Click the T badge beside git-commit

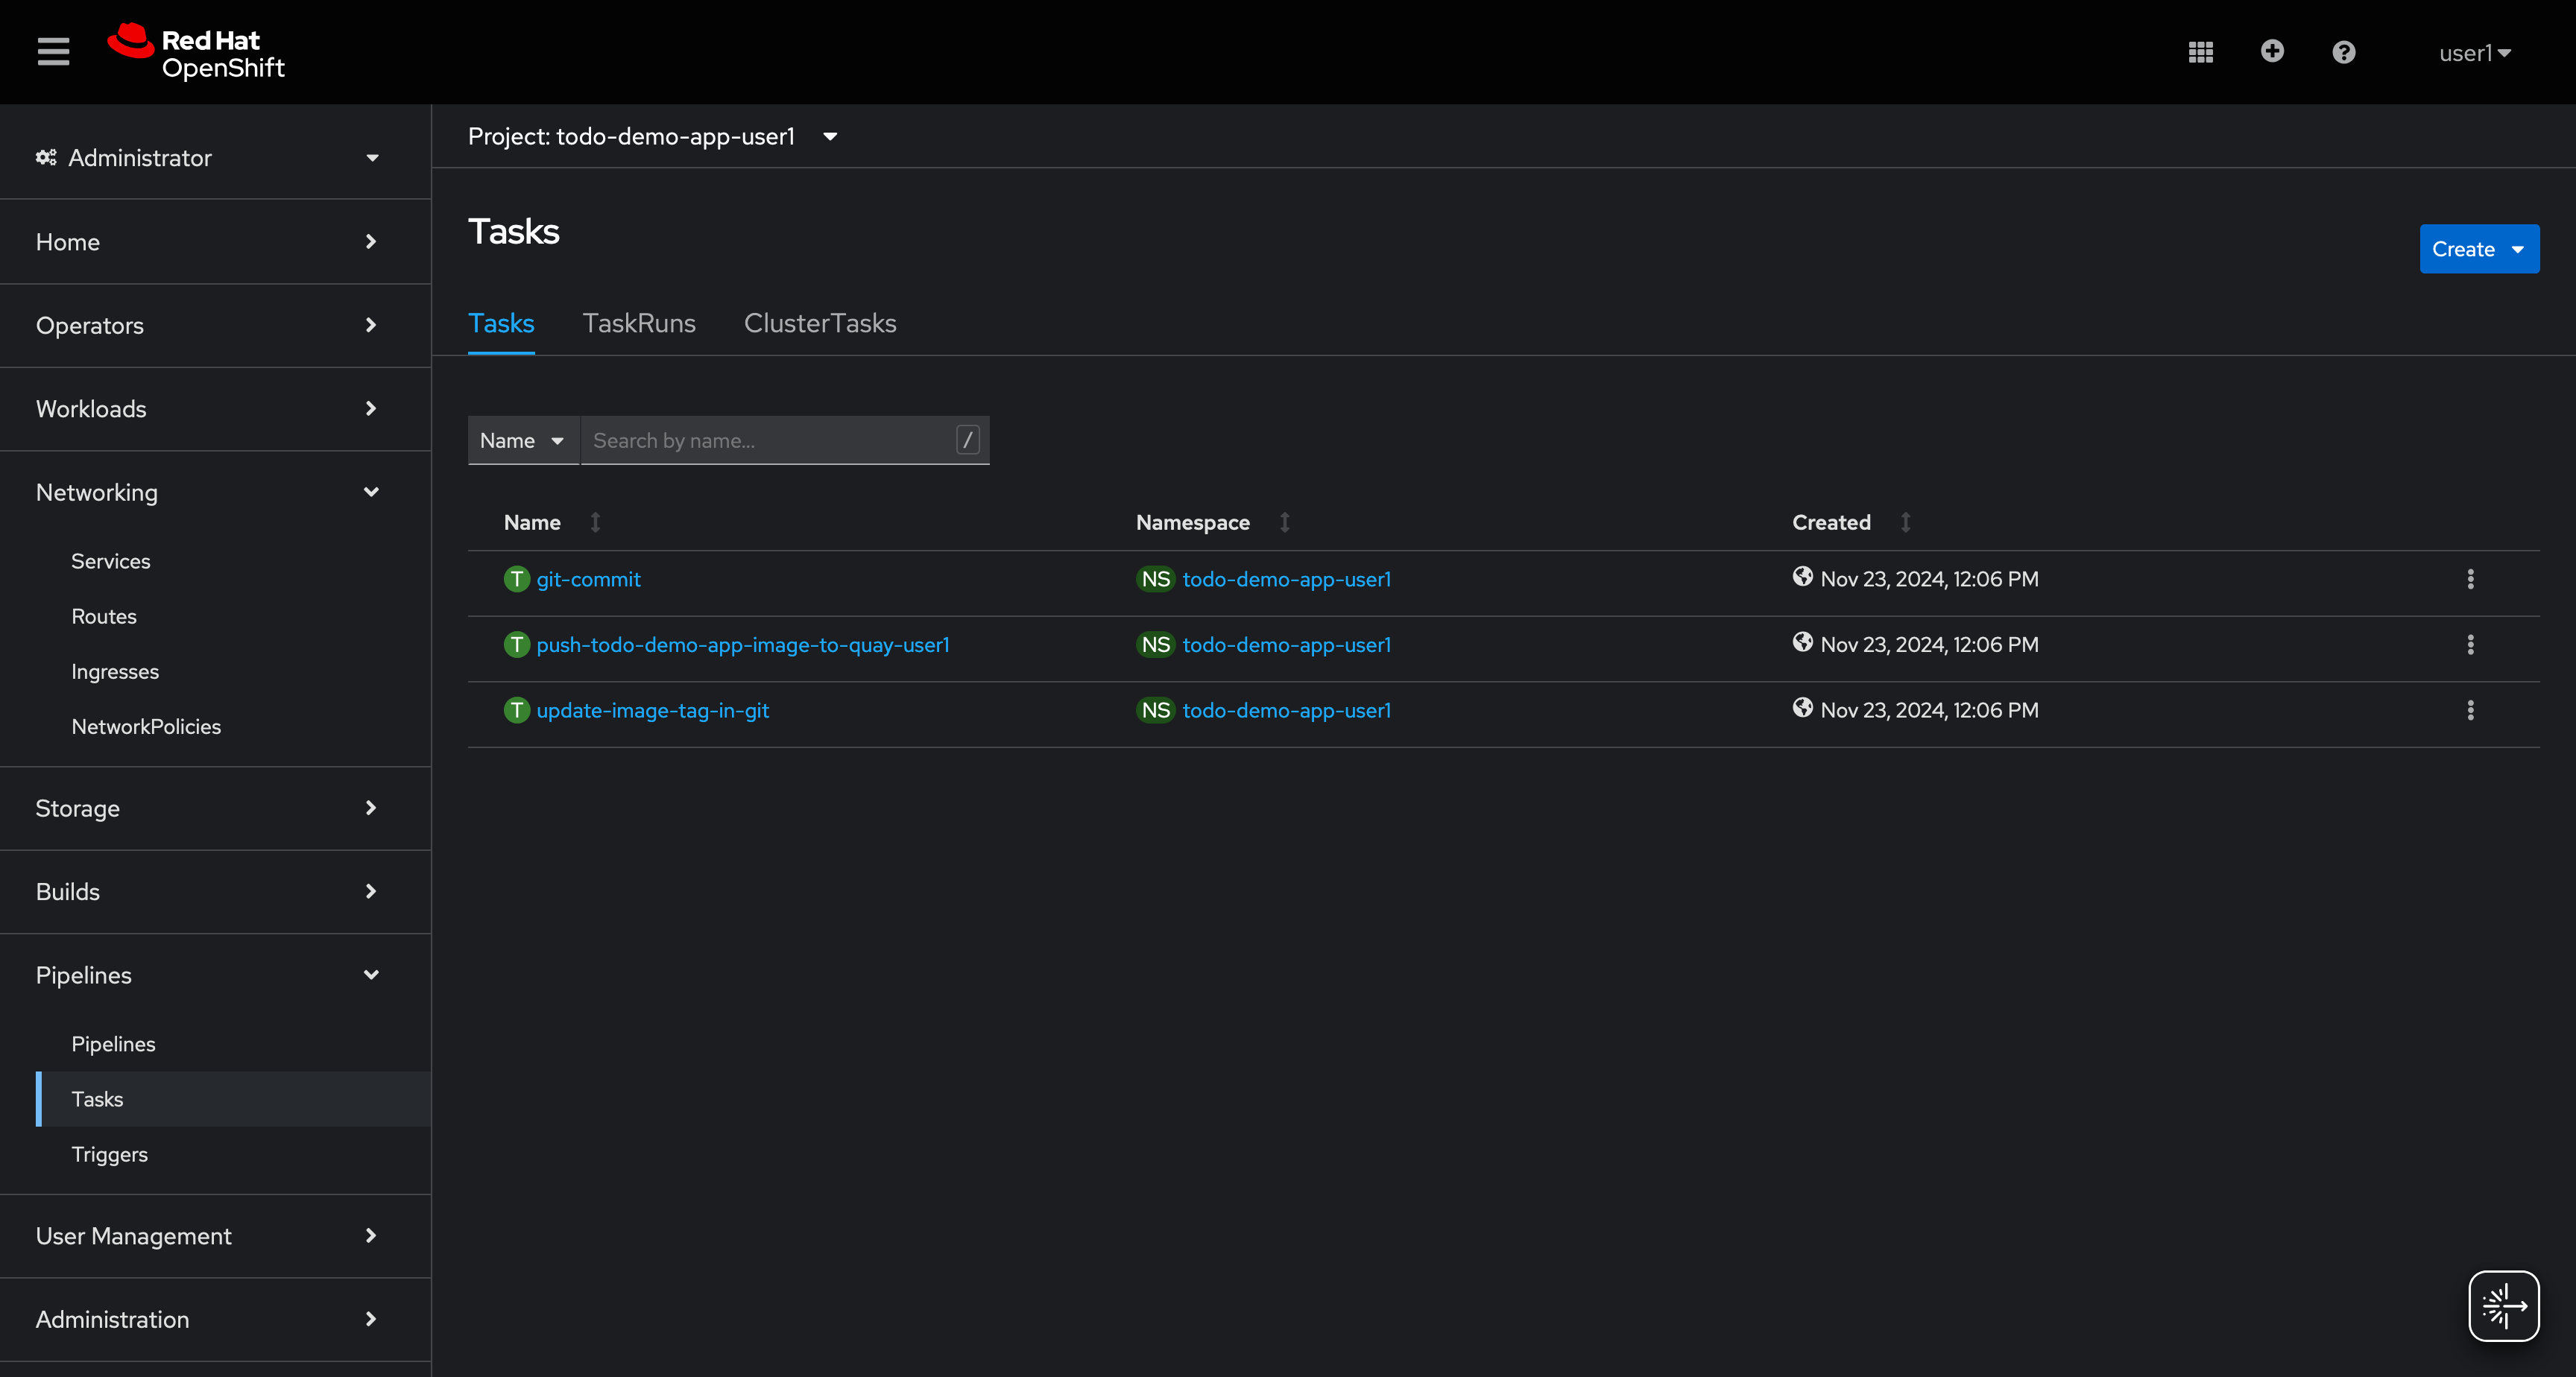click(x=516, y=579)
